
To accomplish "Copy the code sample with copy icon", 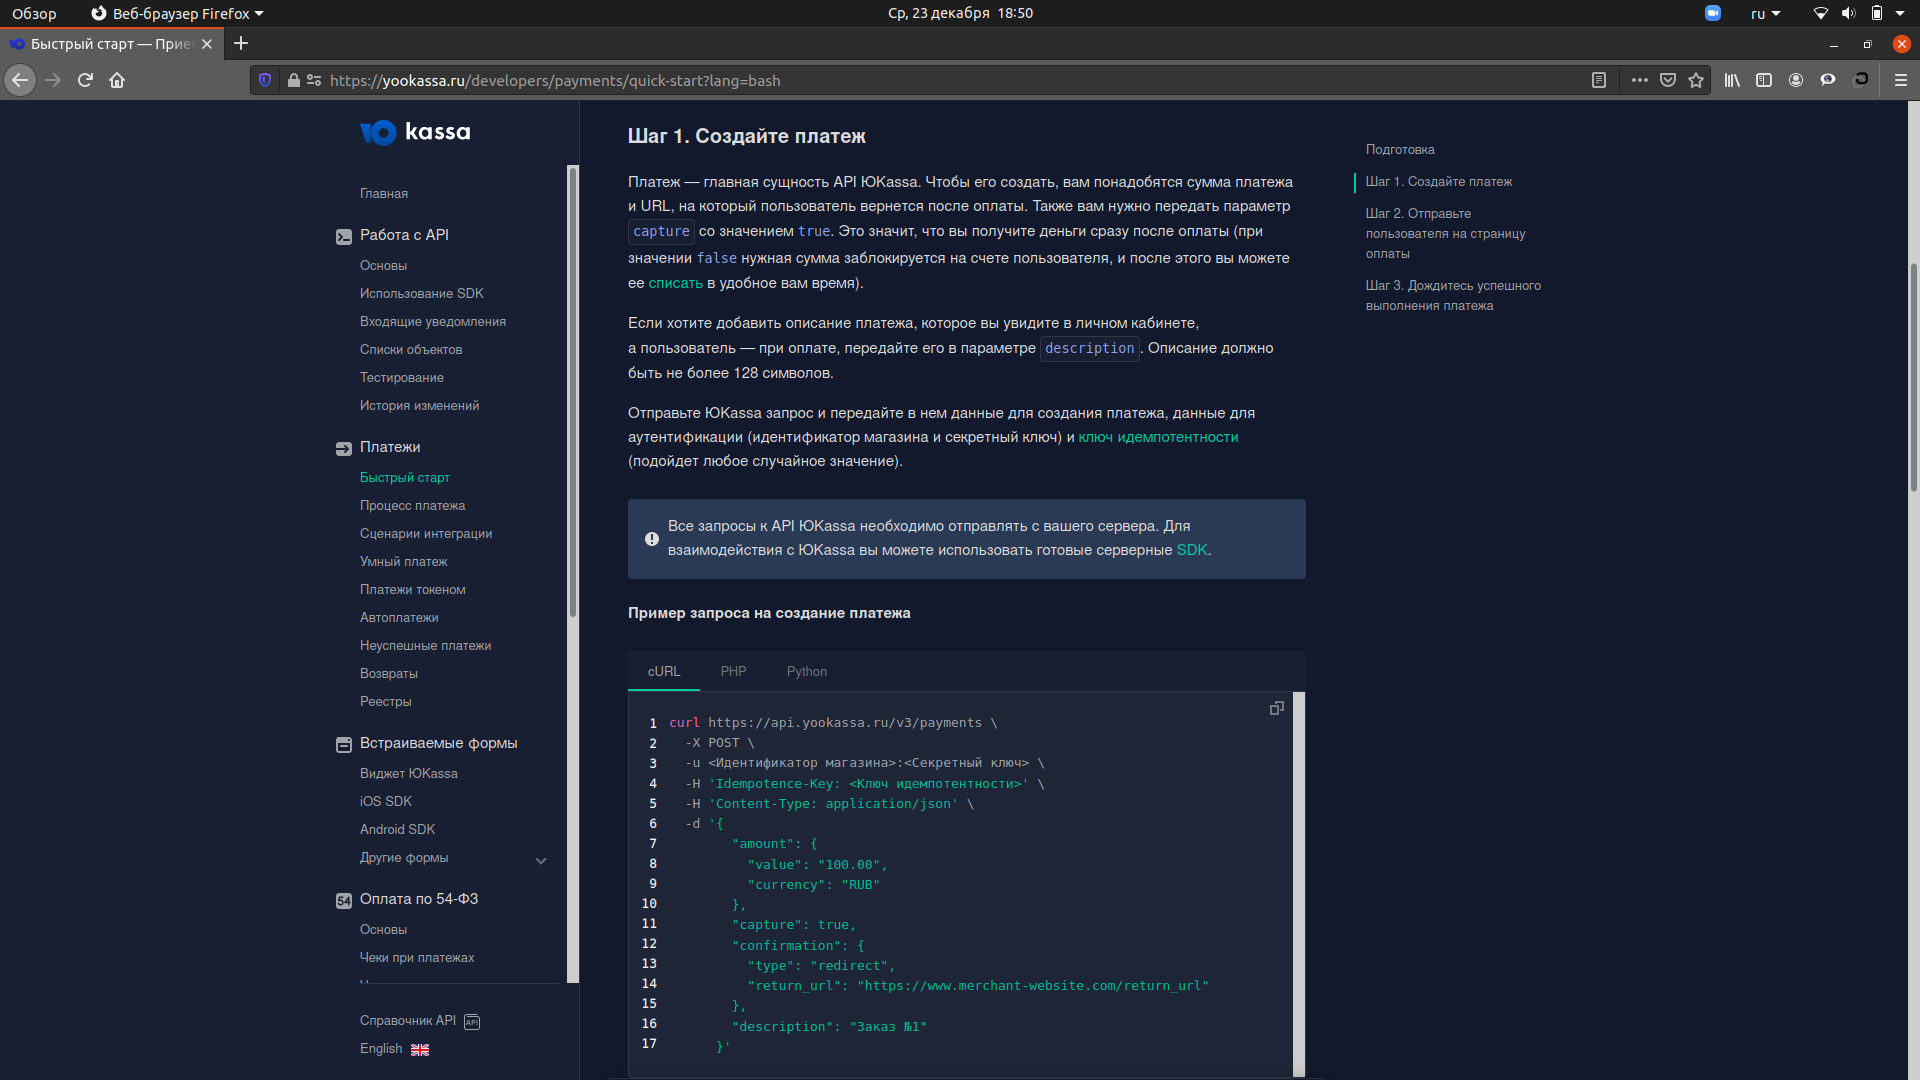I will (1276, 708).
